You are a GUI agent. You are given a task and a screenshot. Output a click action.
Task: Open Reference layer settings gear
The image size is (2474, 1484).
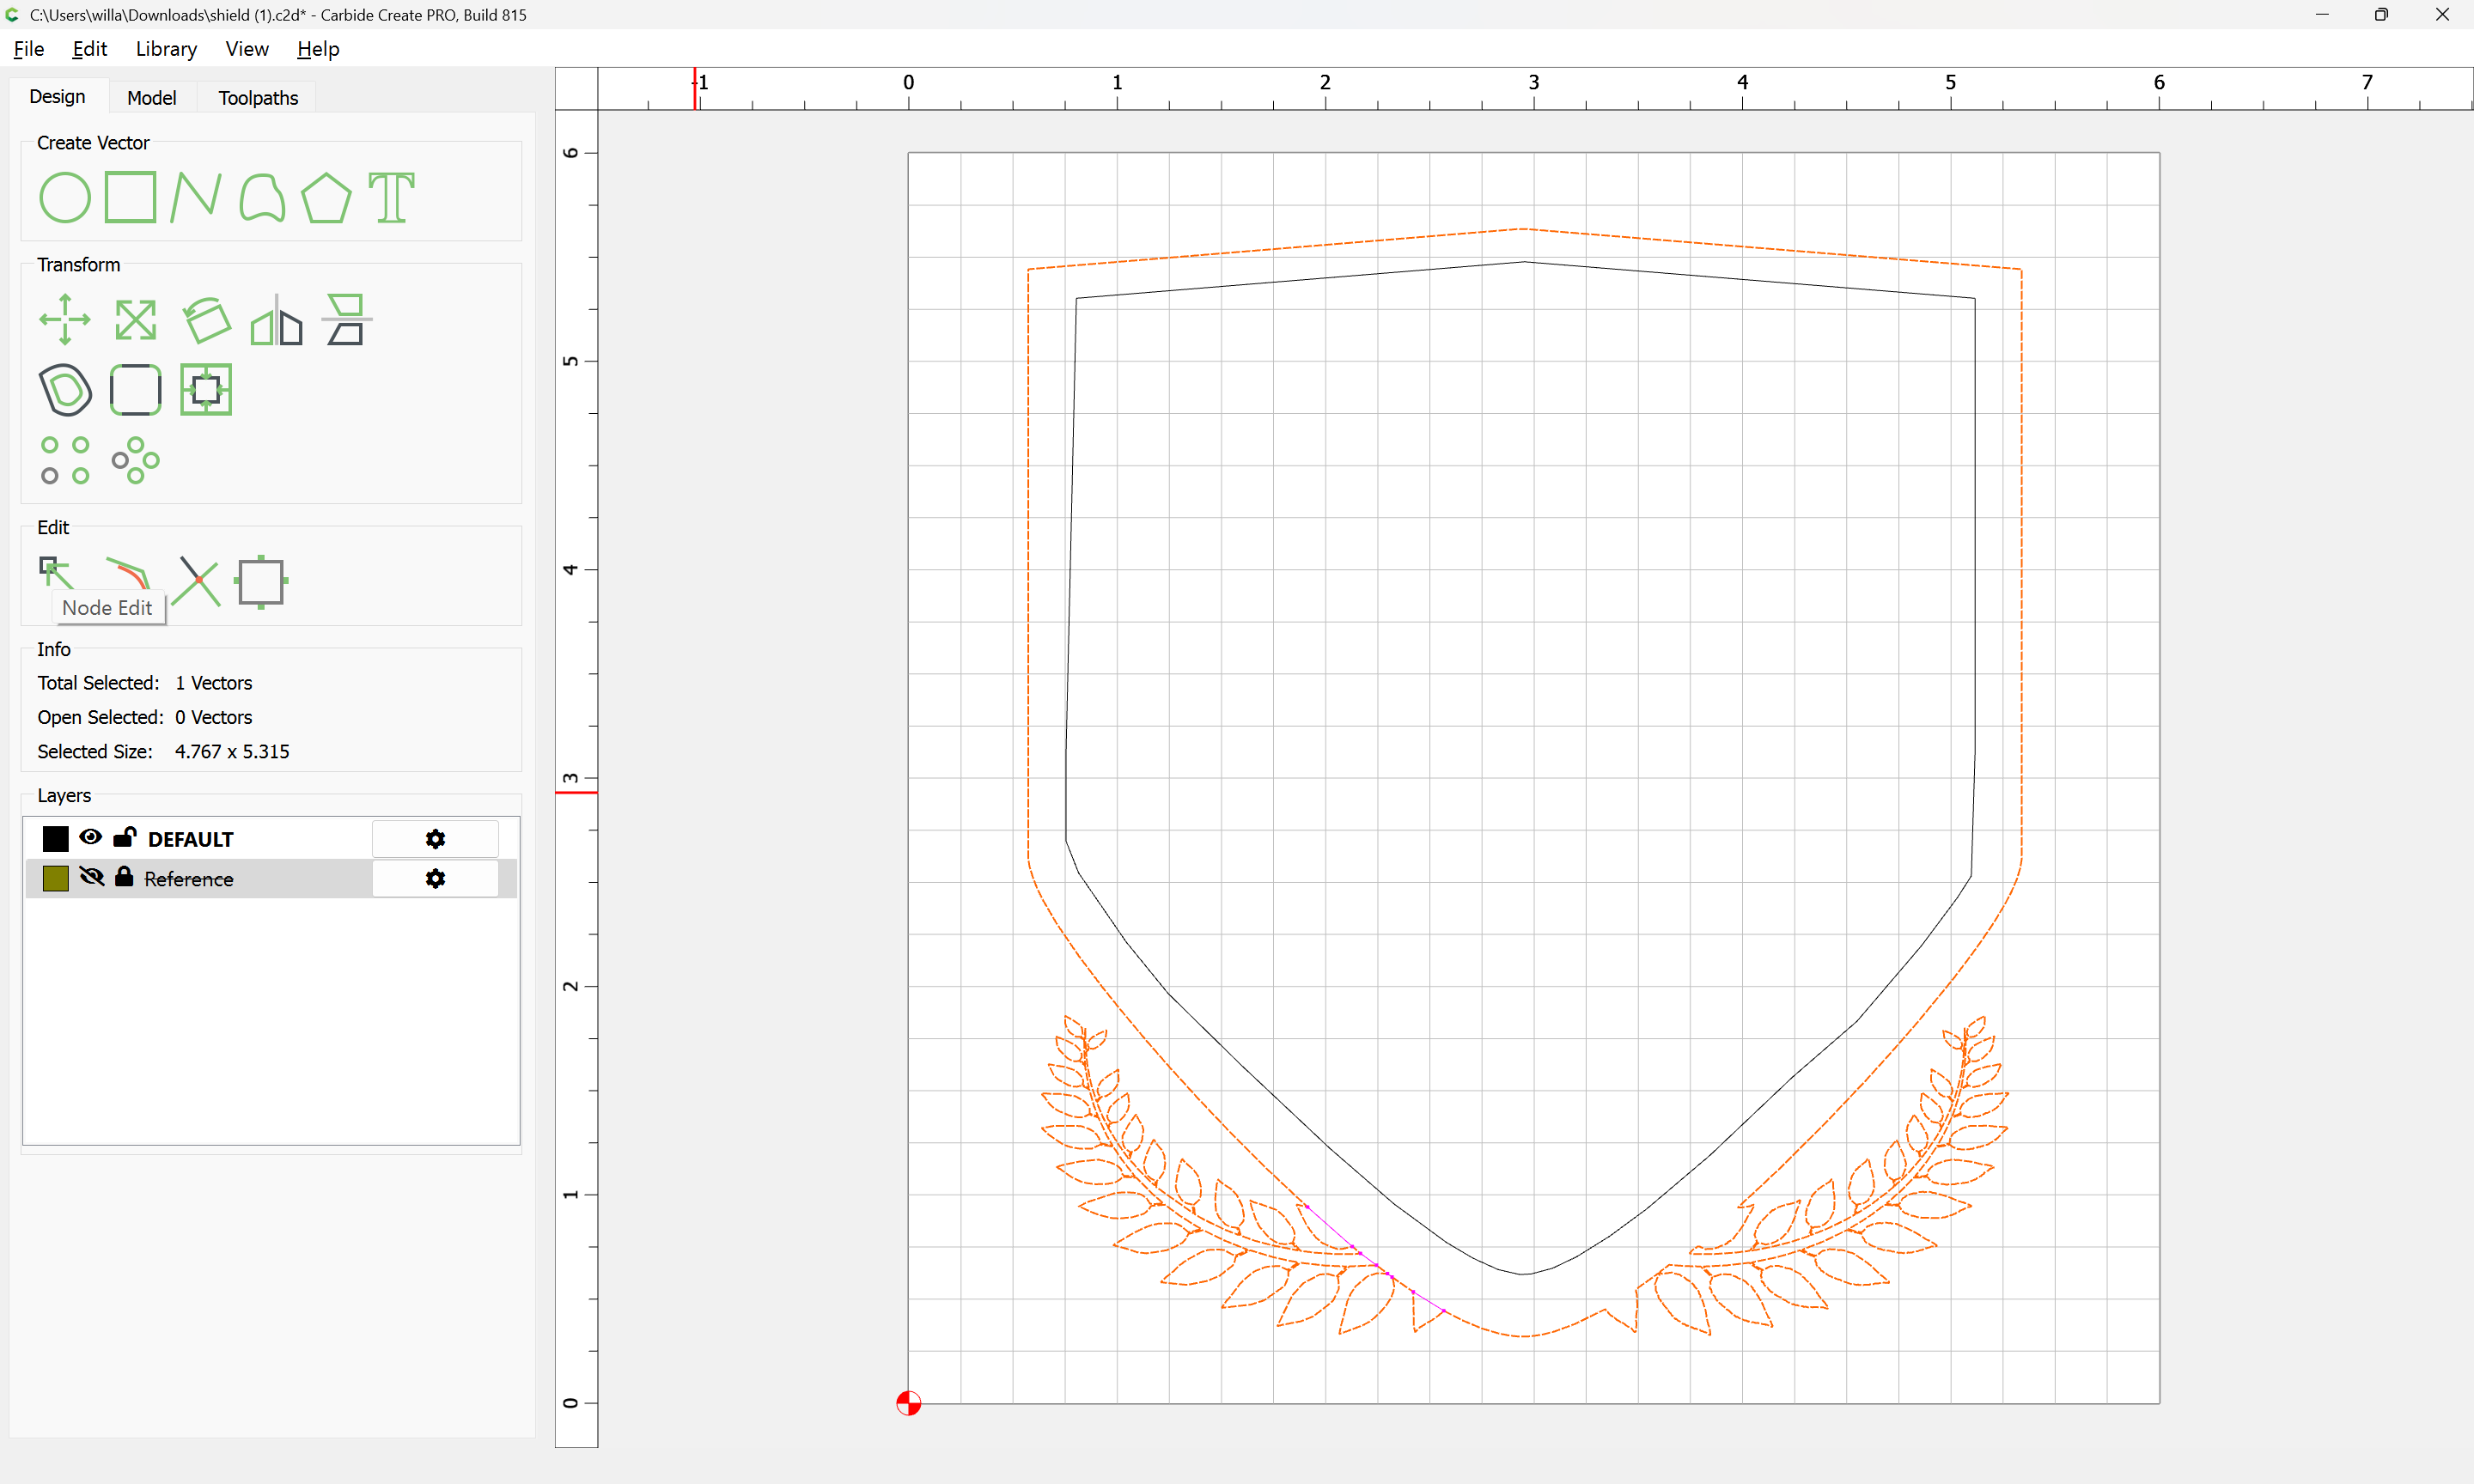435,878
